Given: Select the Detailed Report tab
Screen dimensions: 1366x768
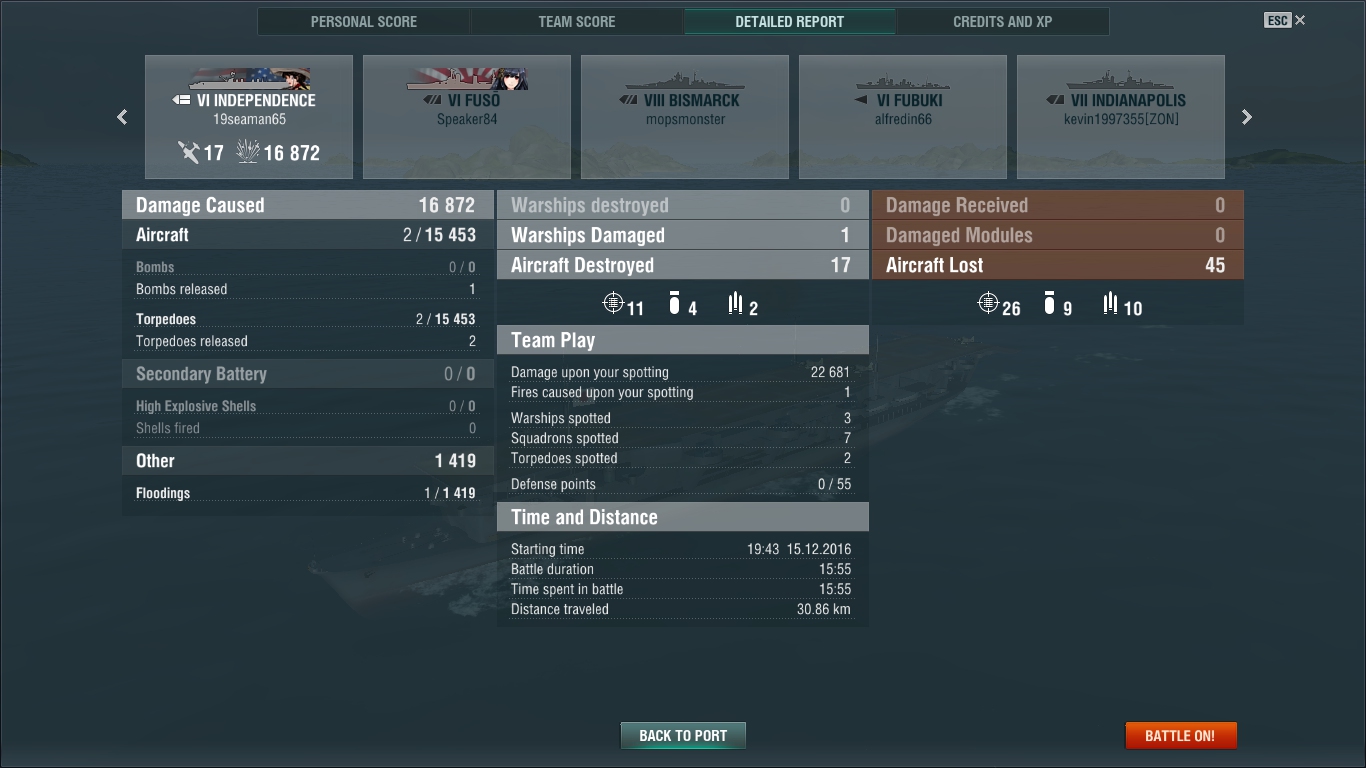Looking at the screenshot, I should pyautogui.click(x=790, y=21).
